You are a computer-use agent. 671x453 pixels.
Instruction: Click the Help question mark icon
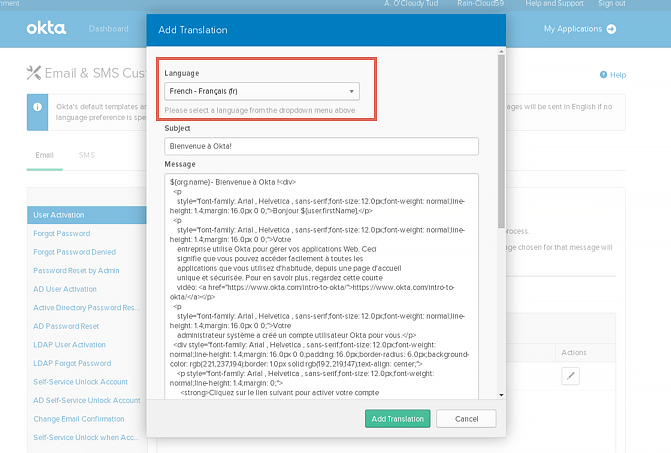(603, 74)
